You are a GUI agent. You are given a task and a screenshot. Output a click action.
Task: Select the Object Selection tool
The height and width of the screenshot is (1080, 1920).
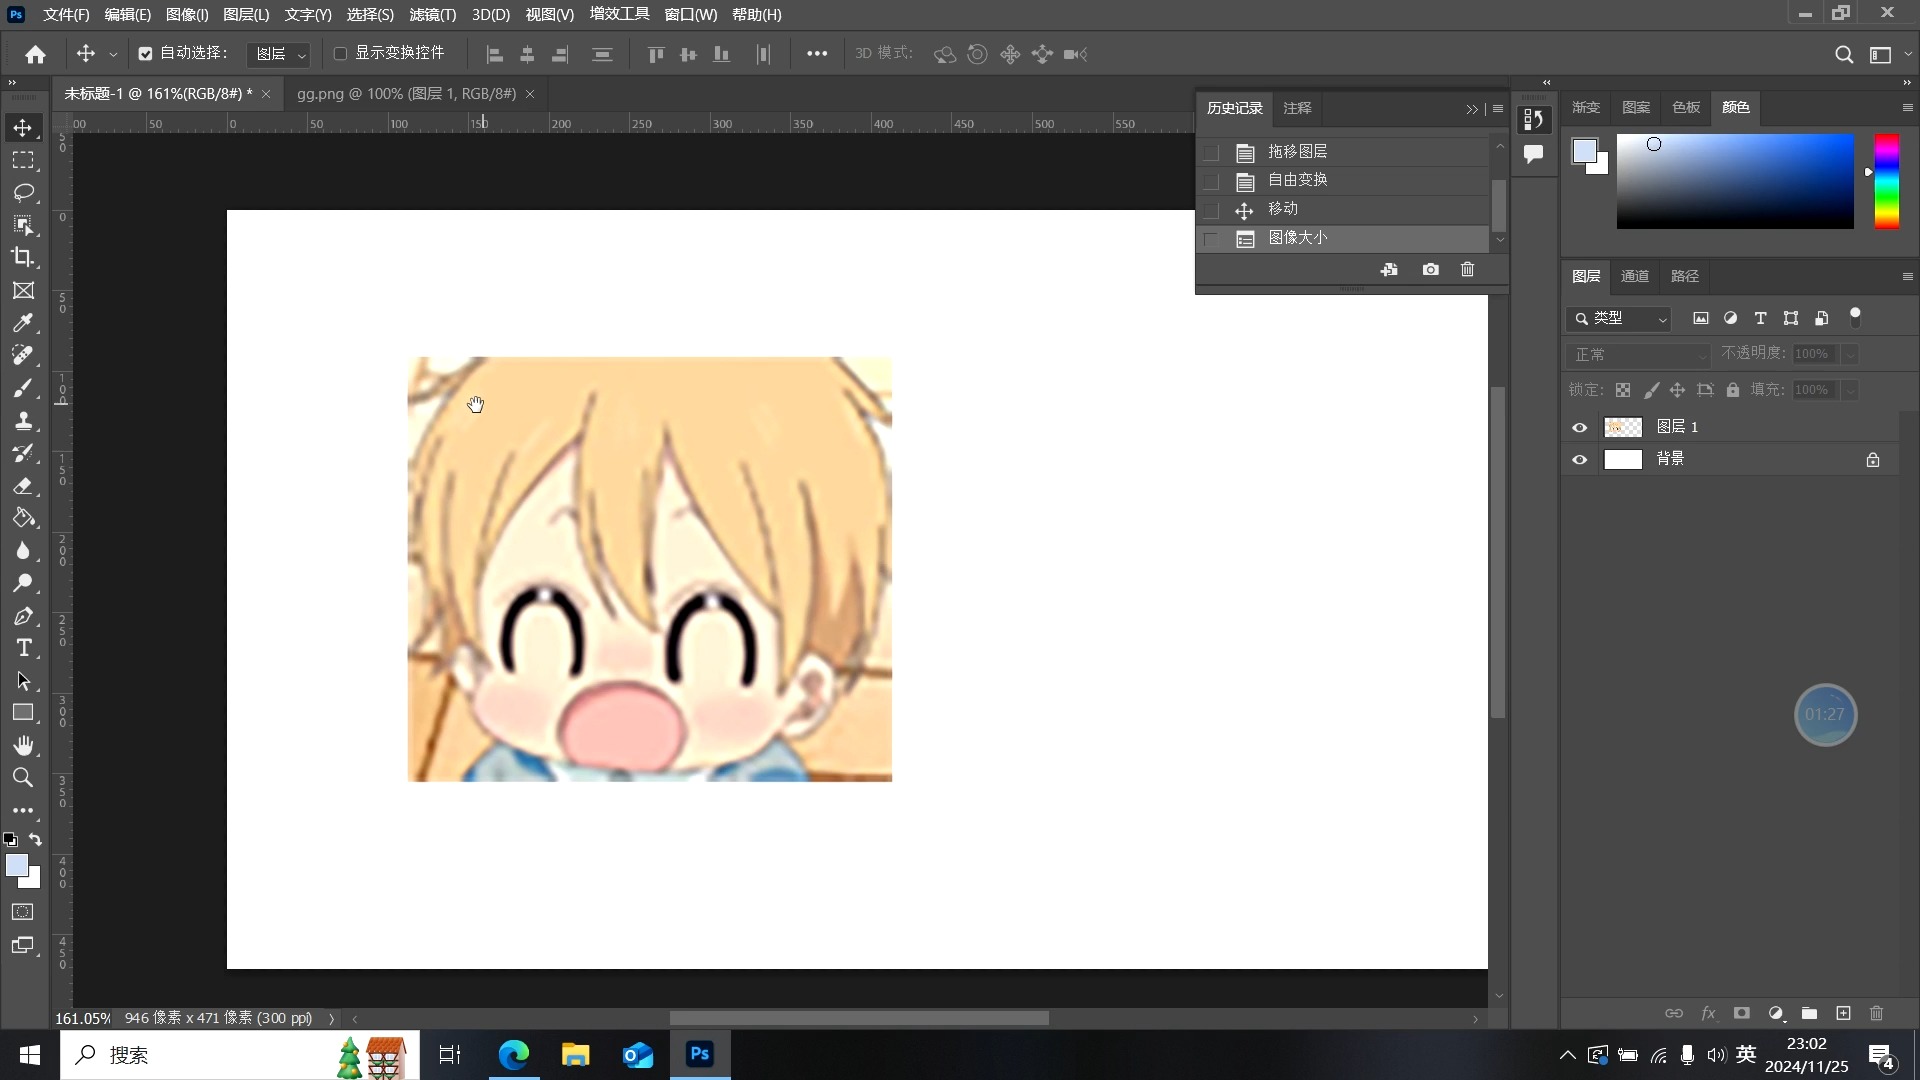tap(23, 225)
